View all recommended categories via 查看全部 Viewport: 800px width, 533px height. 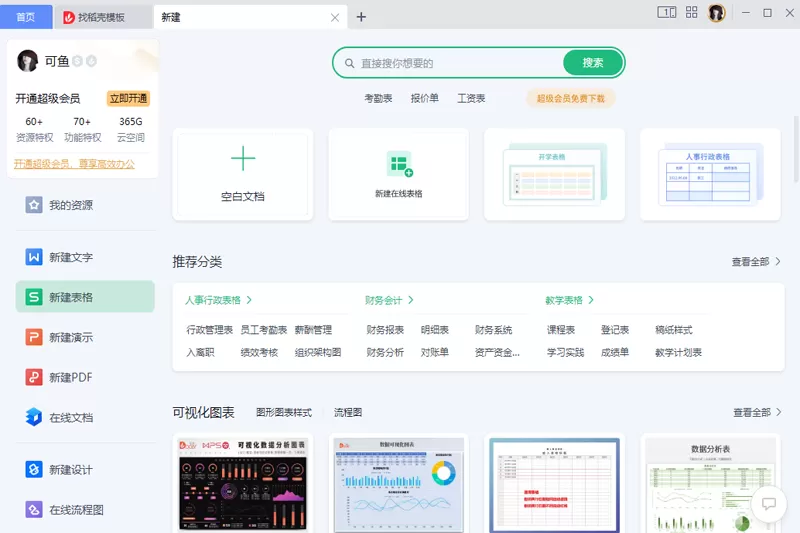756,262
